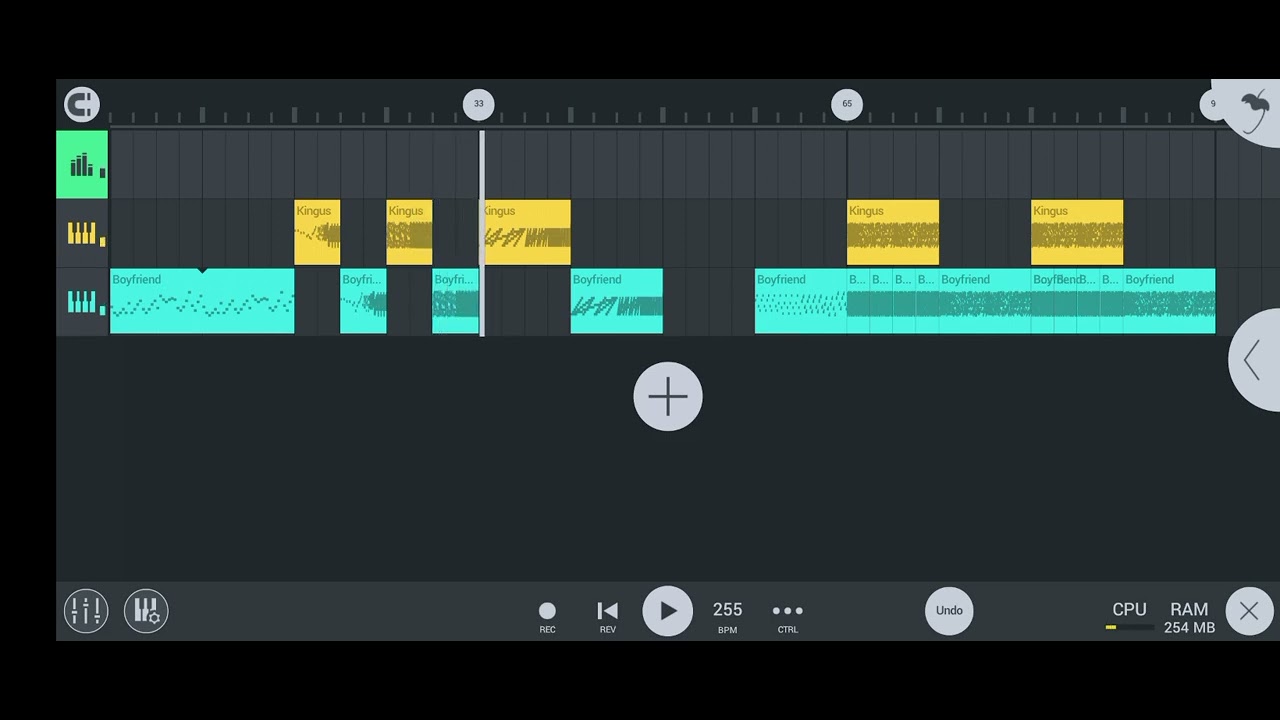Close the project with X button
This screenshot has width=1280, height=720.
click(x=1249, y=611)
